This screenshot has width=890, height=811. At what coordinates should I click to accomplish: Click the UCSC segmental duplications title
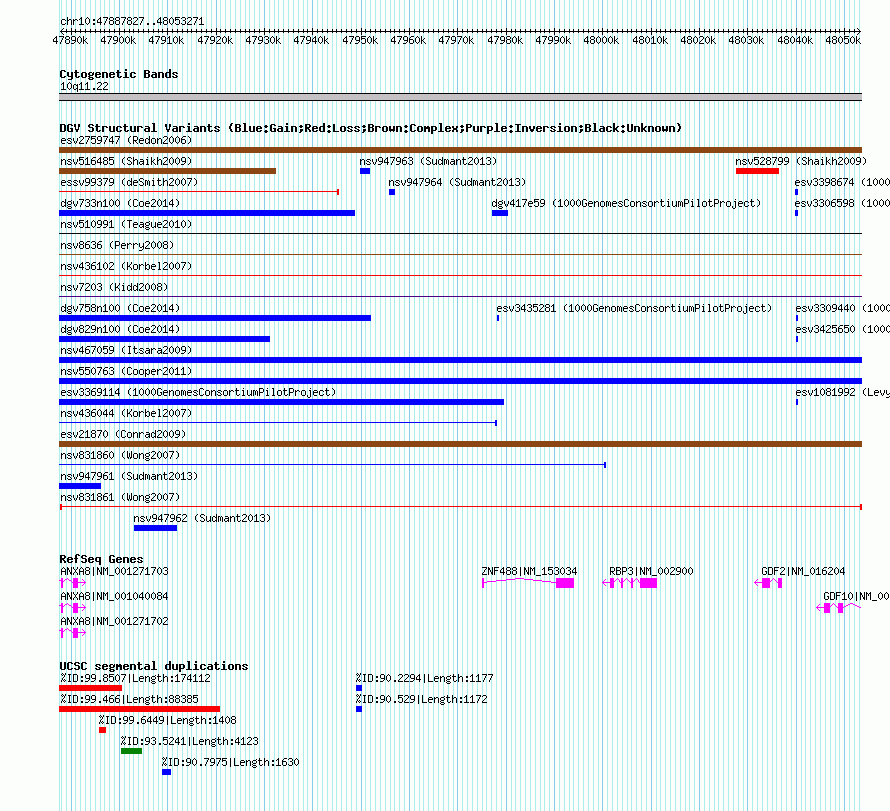(154, 666)
